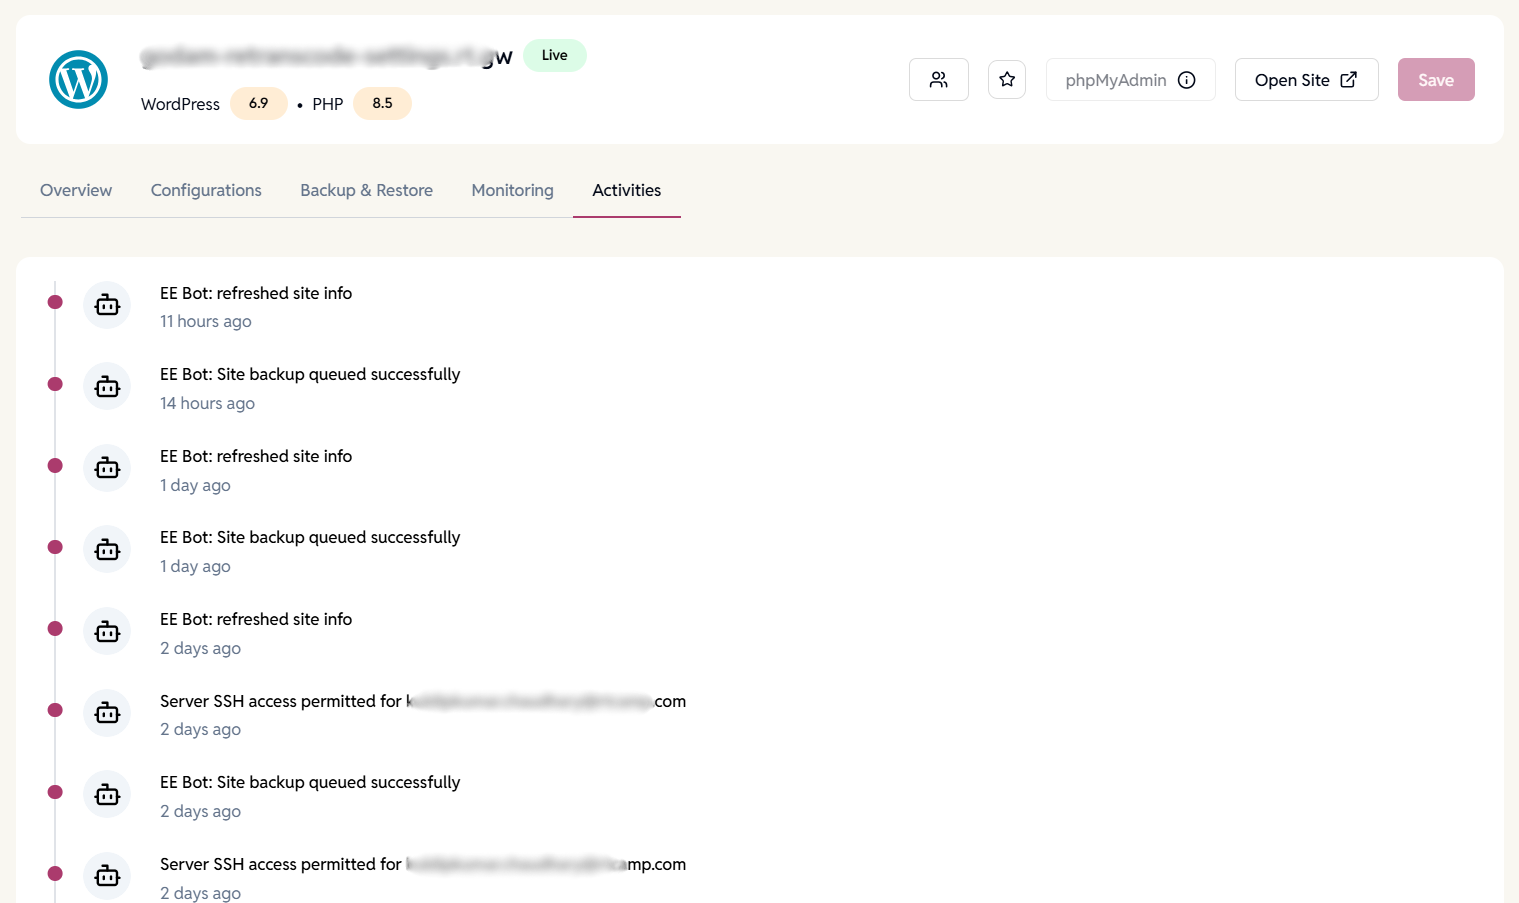Viewport: 1519px width, 903px height.
Task: Click bot icon for 11 hours ago entry
Action: click(107, 306)
